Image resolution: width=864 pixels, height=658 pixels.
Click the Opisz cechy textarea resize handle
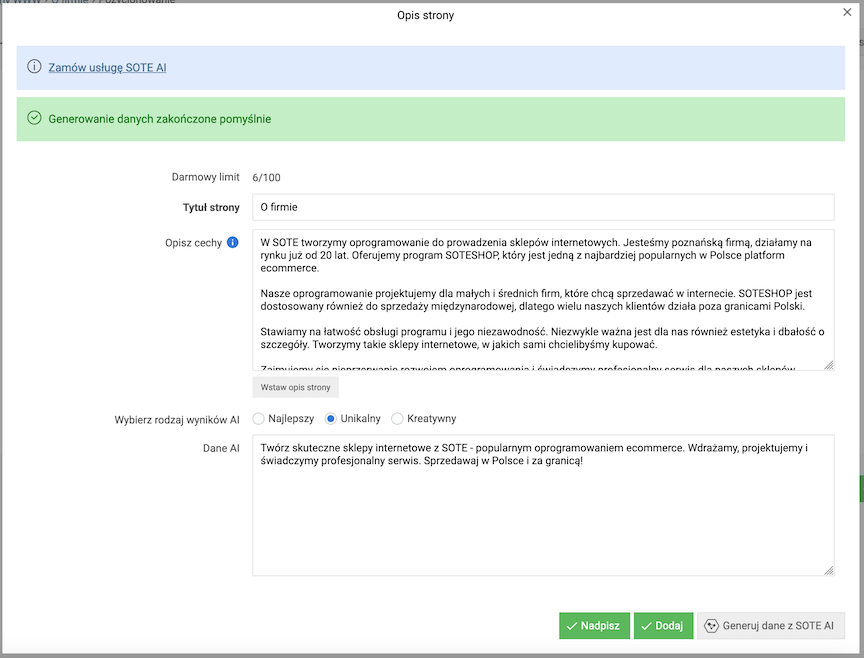[829, 365]
